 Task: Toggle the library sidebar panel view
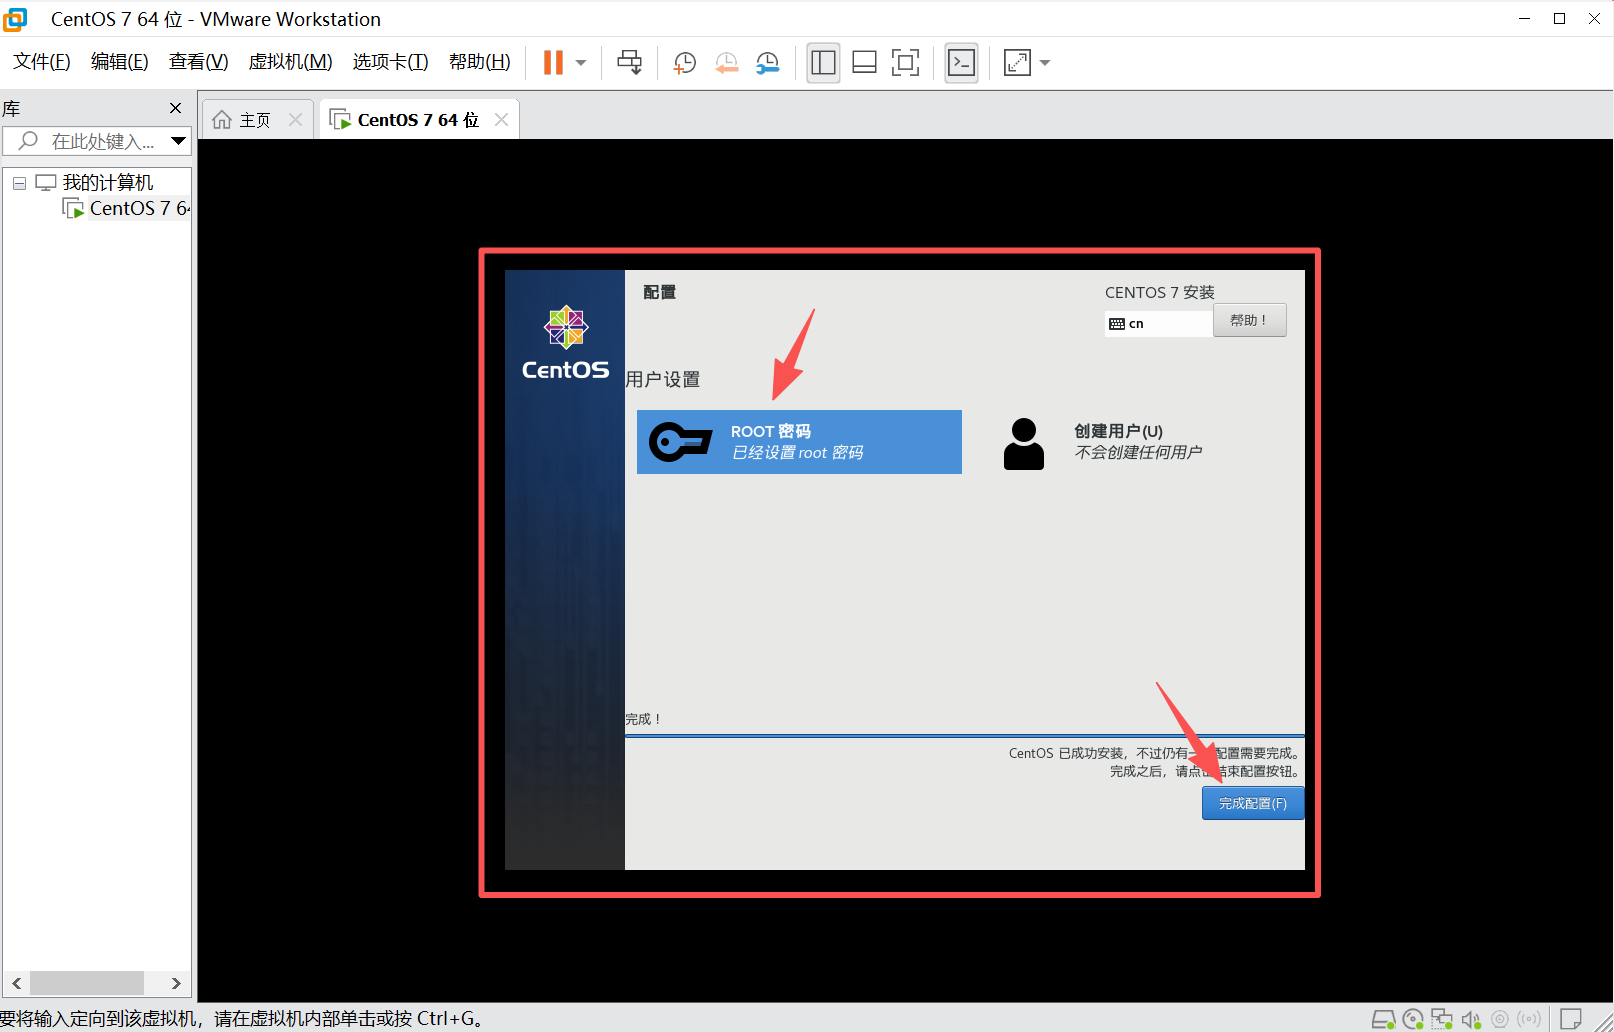[x=823, y=63]
